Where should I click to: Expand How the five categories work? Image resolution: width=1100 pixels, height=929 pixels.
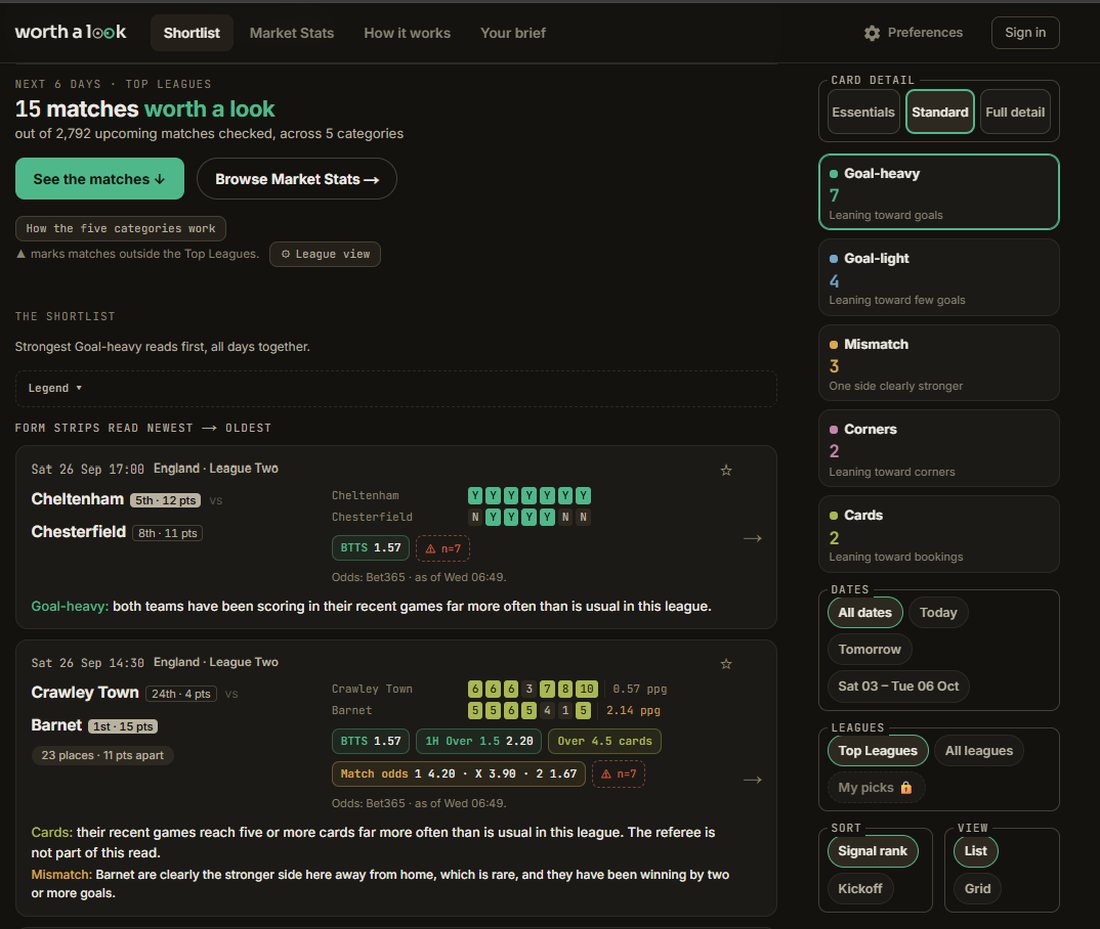[x=121, y=229]
